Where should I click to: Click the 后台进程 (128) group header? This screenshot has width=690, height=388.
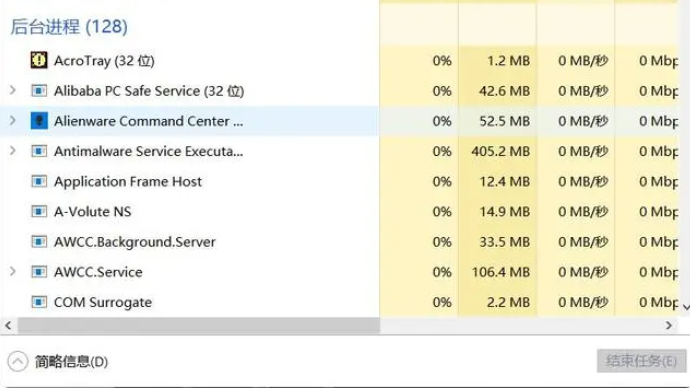click(x=69, y=27)
